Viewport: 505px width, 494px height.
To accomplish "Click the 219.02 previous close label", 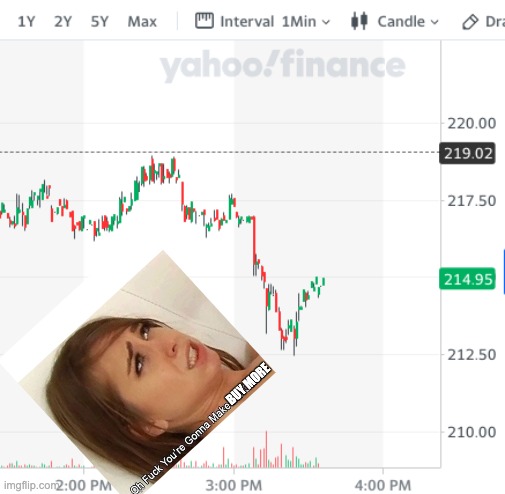I will click(x=468, y=153).
